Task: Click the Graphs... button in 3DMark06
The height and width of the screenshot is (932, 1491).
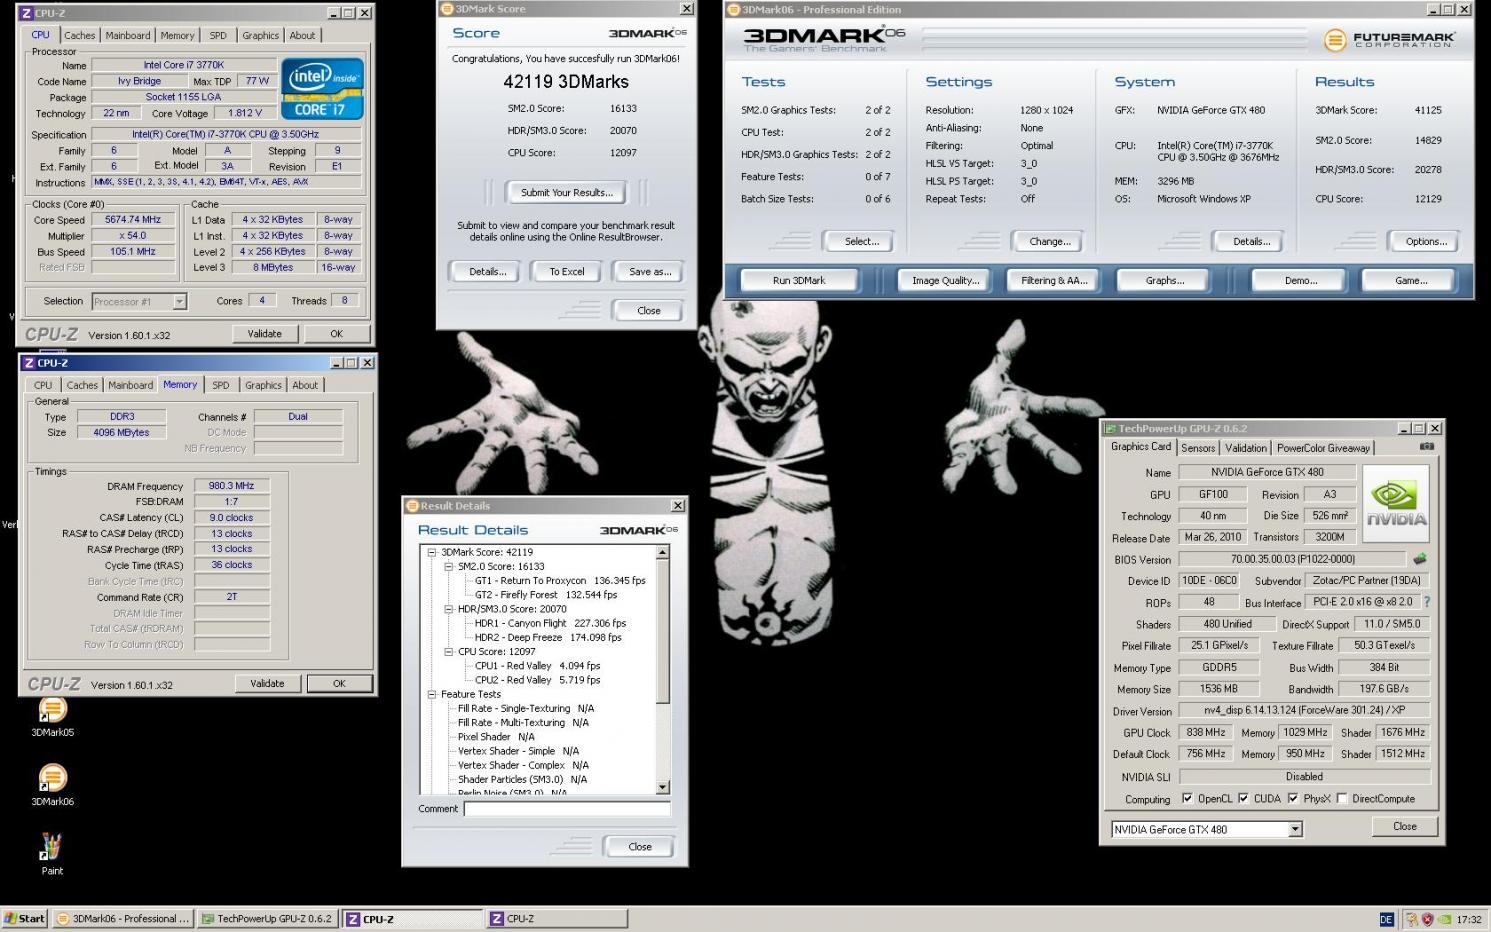Action: (1165, 280)
